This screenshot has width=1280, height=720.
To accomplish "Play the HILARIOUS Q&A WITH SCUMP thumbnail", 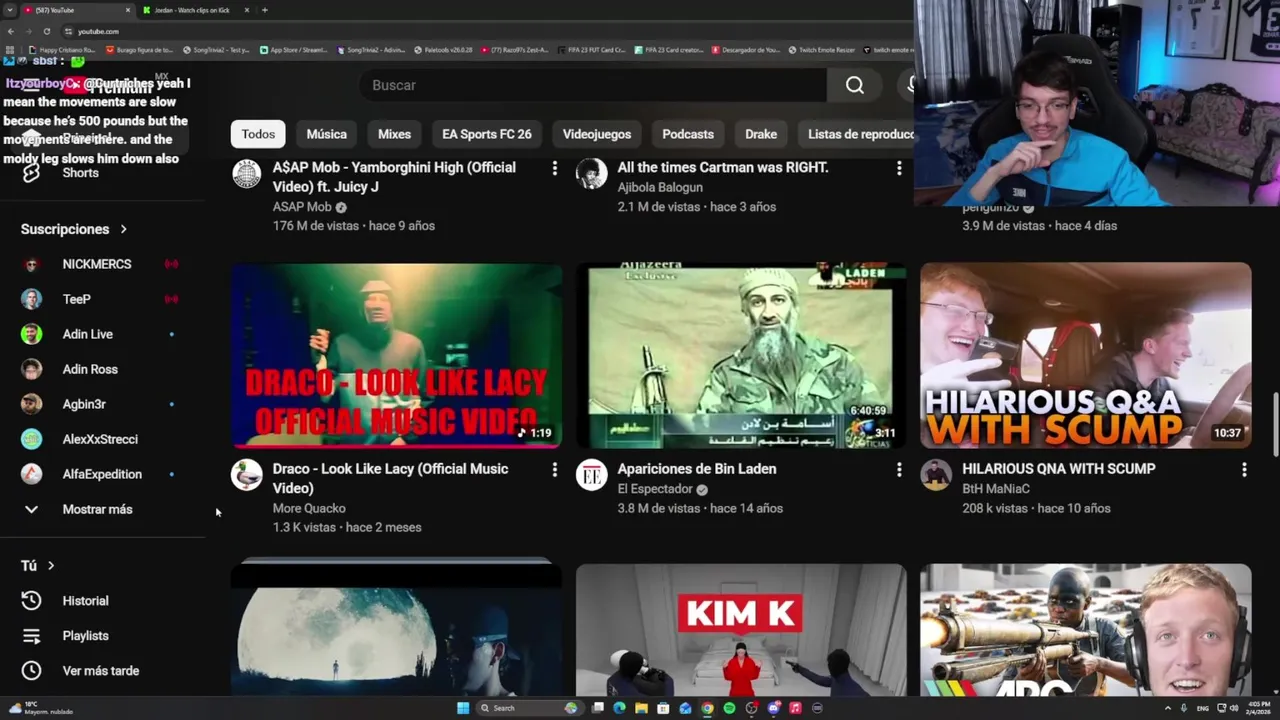I will [1086, 355].
